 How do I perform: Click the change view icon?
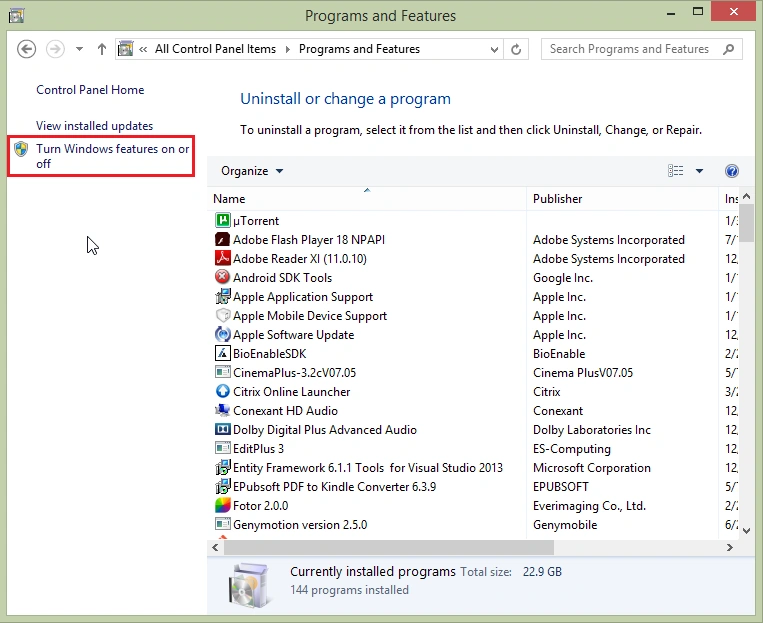tap(675, 171)
